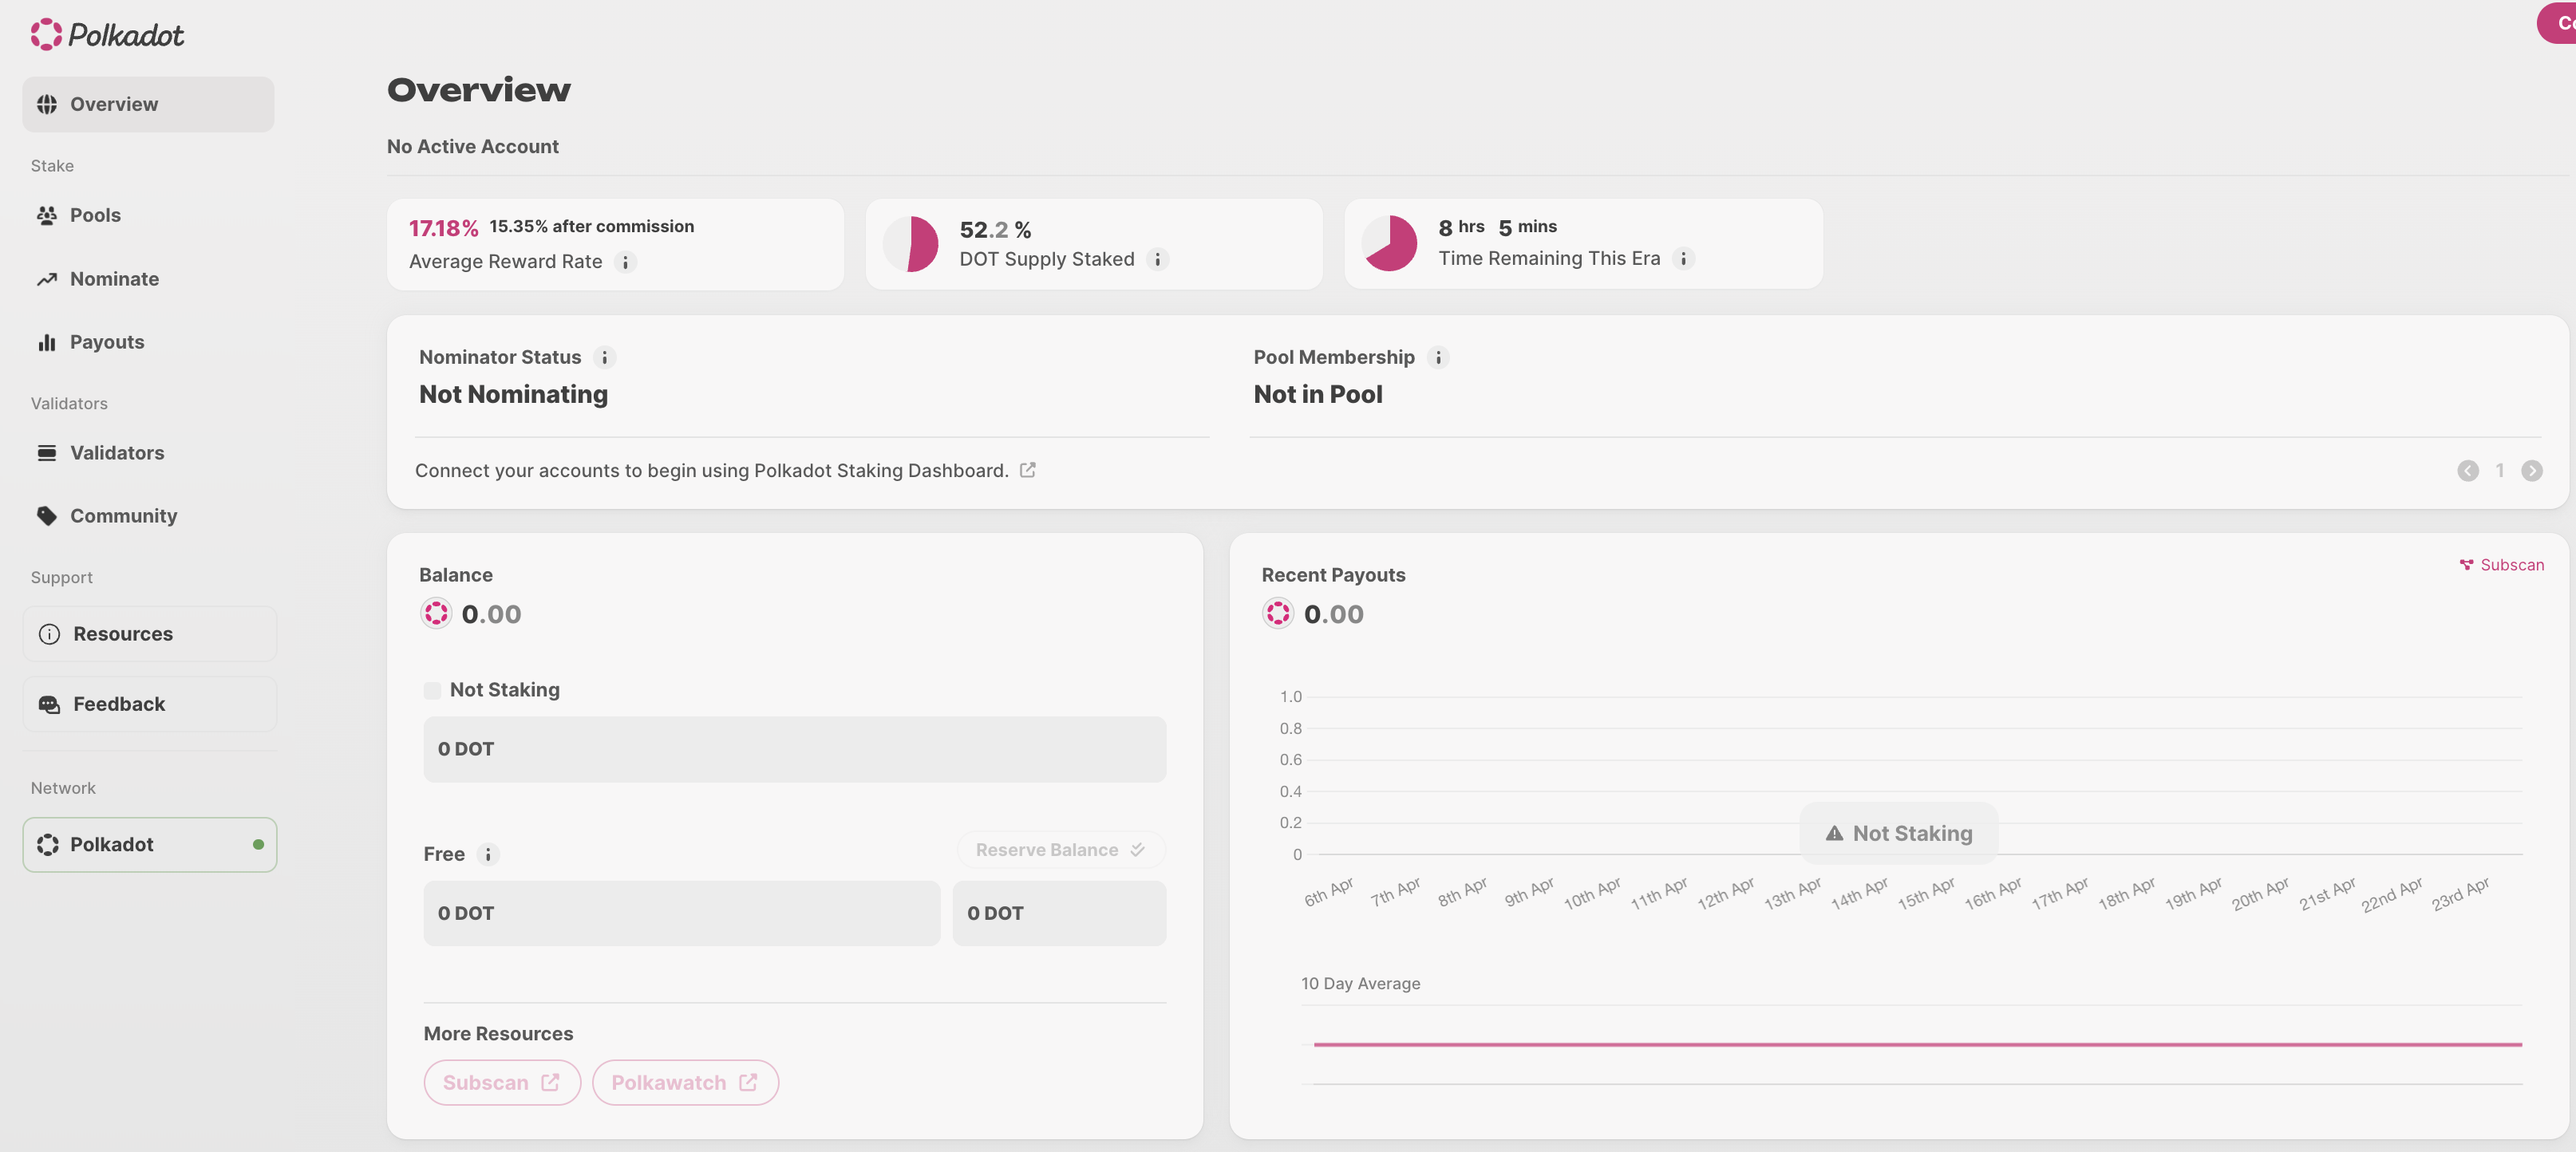Click the Balance DOT token icon

(436, 614)
